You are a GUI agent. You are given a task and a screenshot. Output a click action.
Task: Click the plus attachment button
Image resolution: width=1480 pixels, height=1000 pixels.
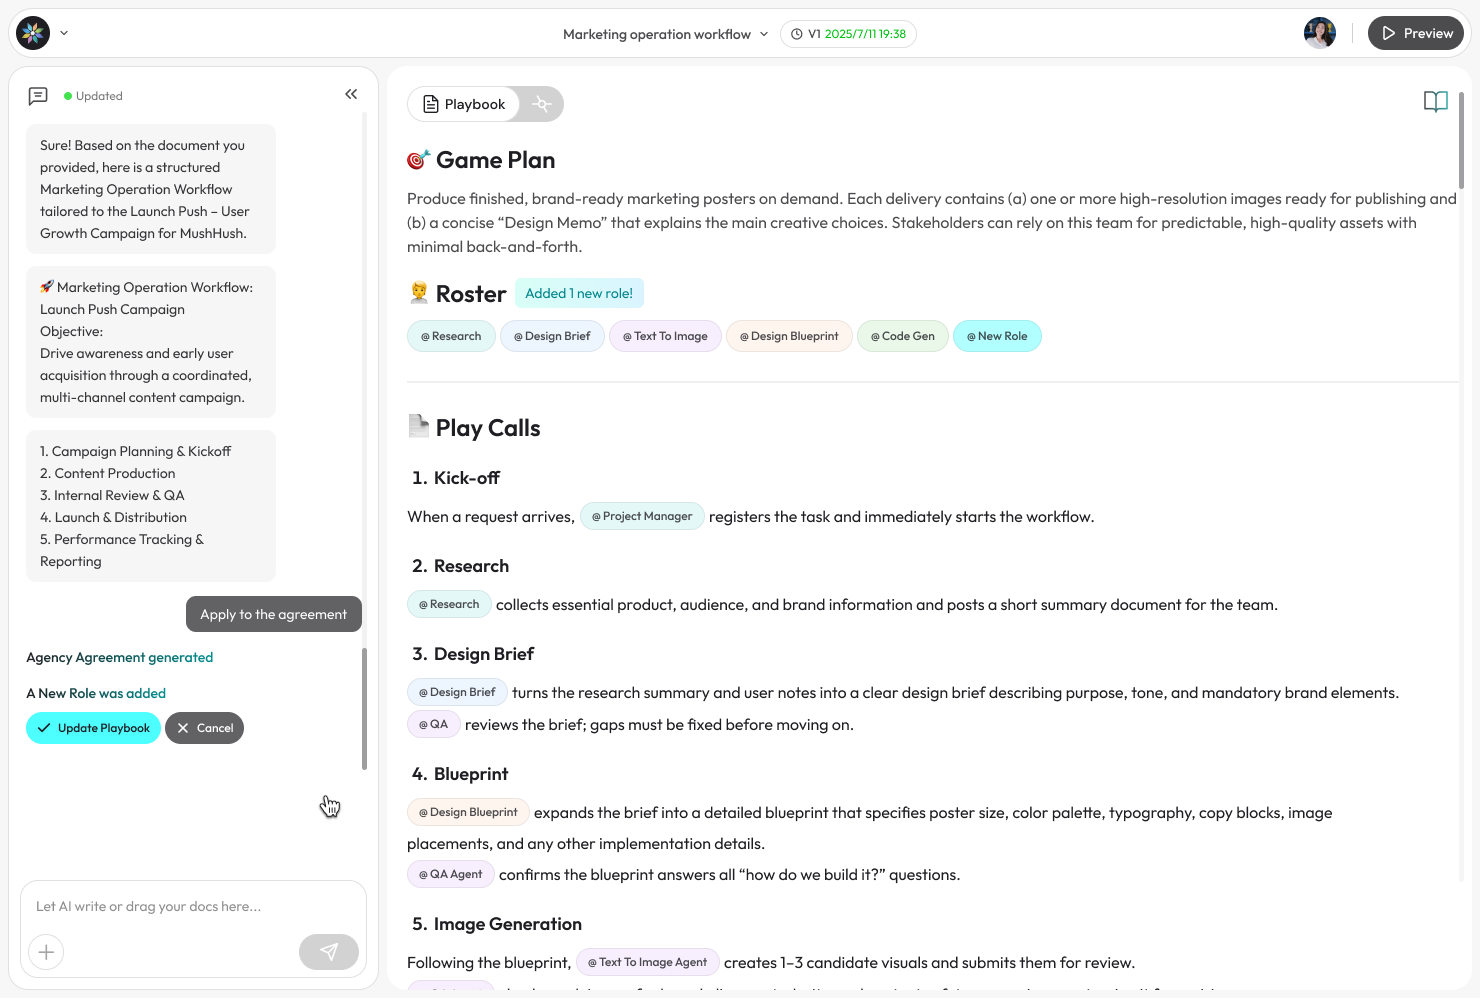click(46, 952)
